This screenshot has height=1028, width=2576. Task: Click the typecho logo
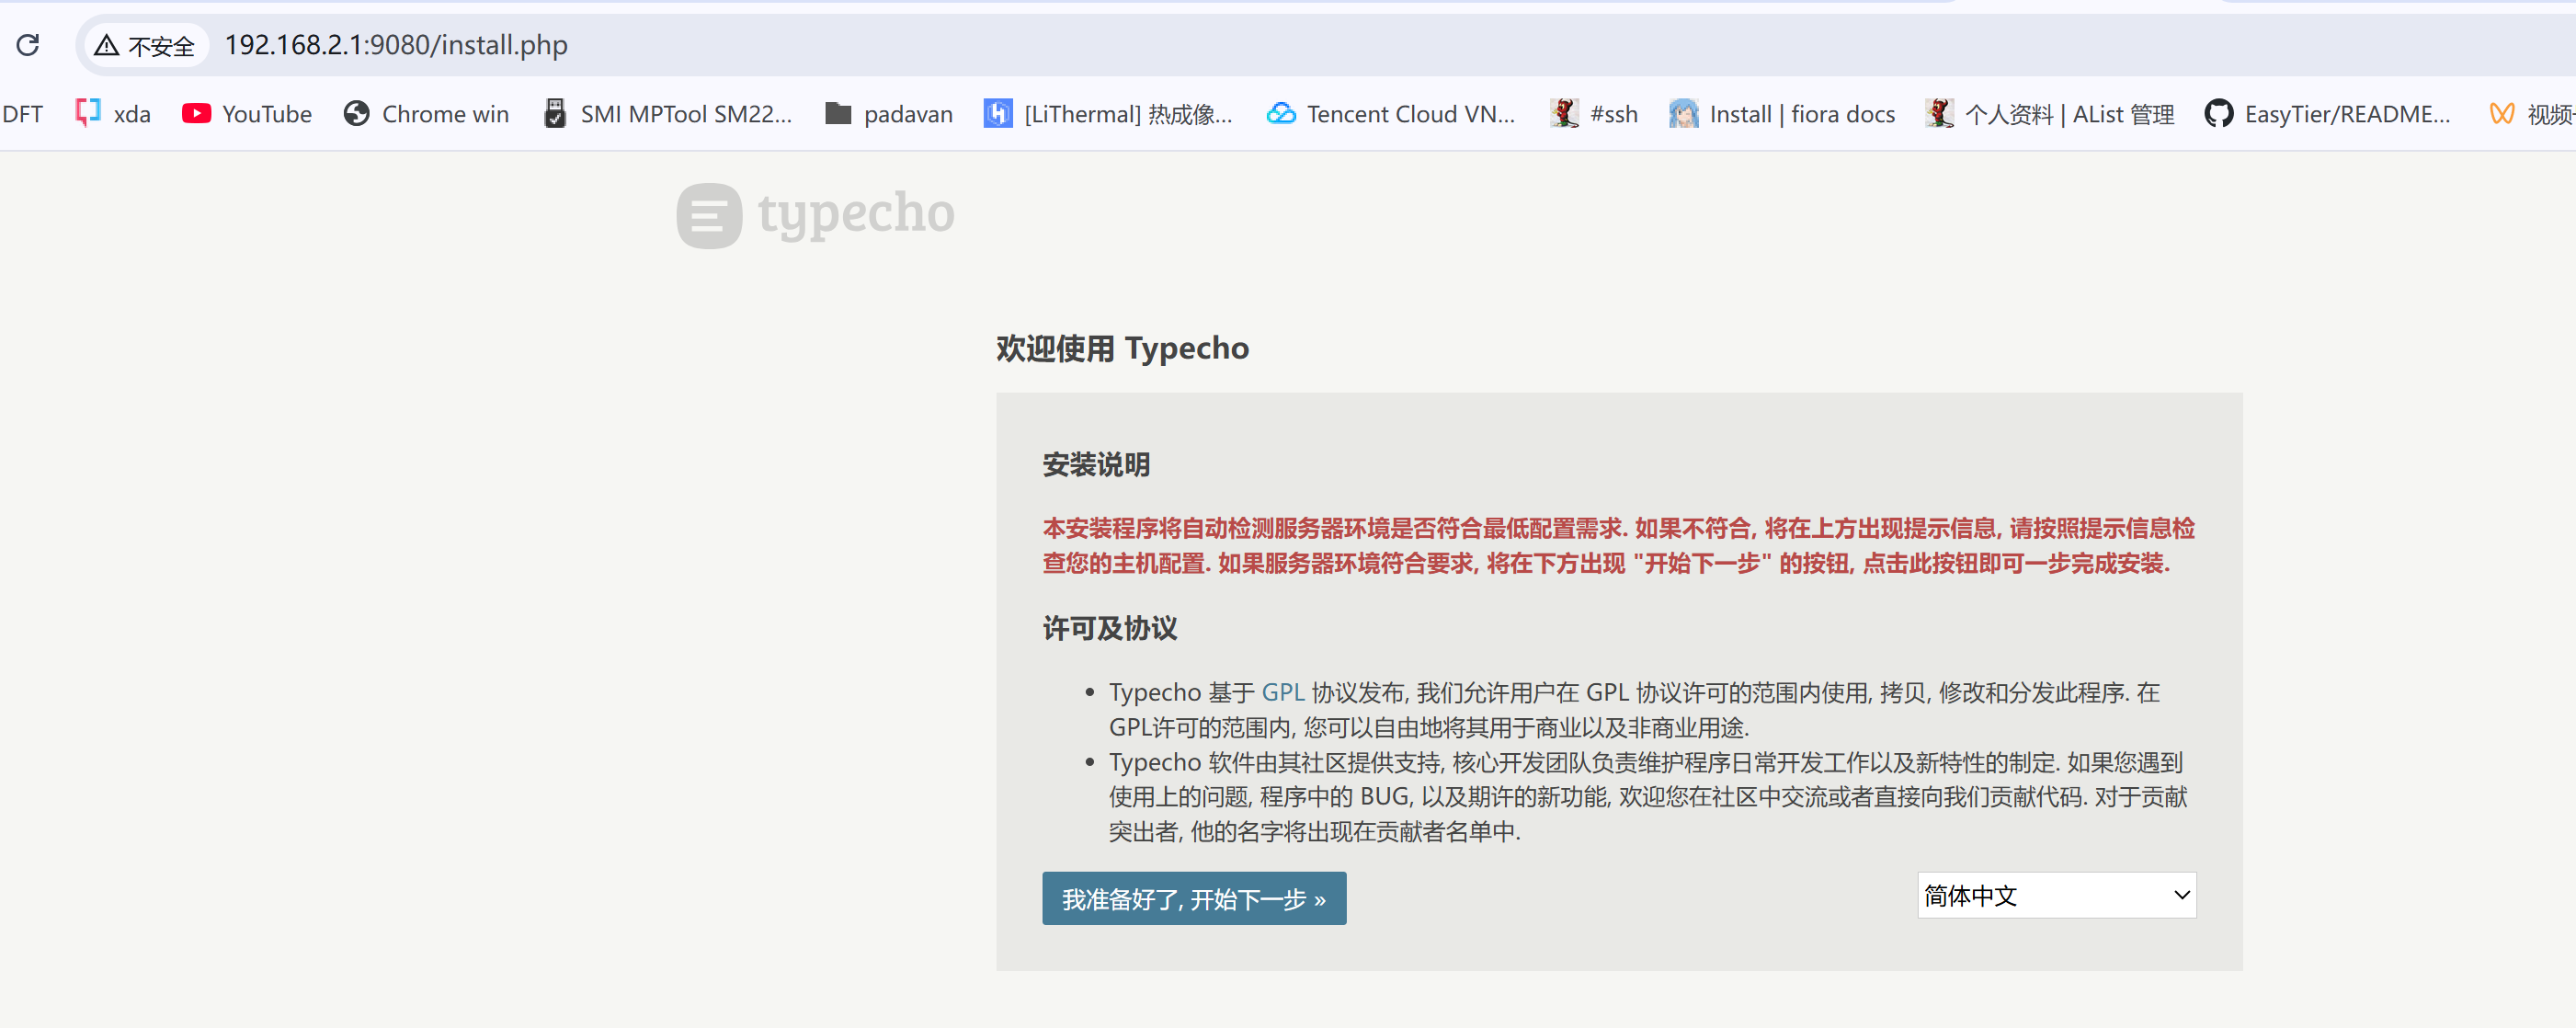816,215
